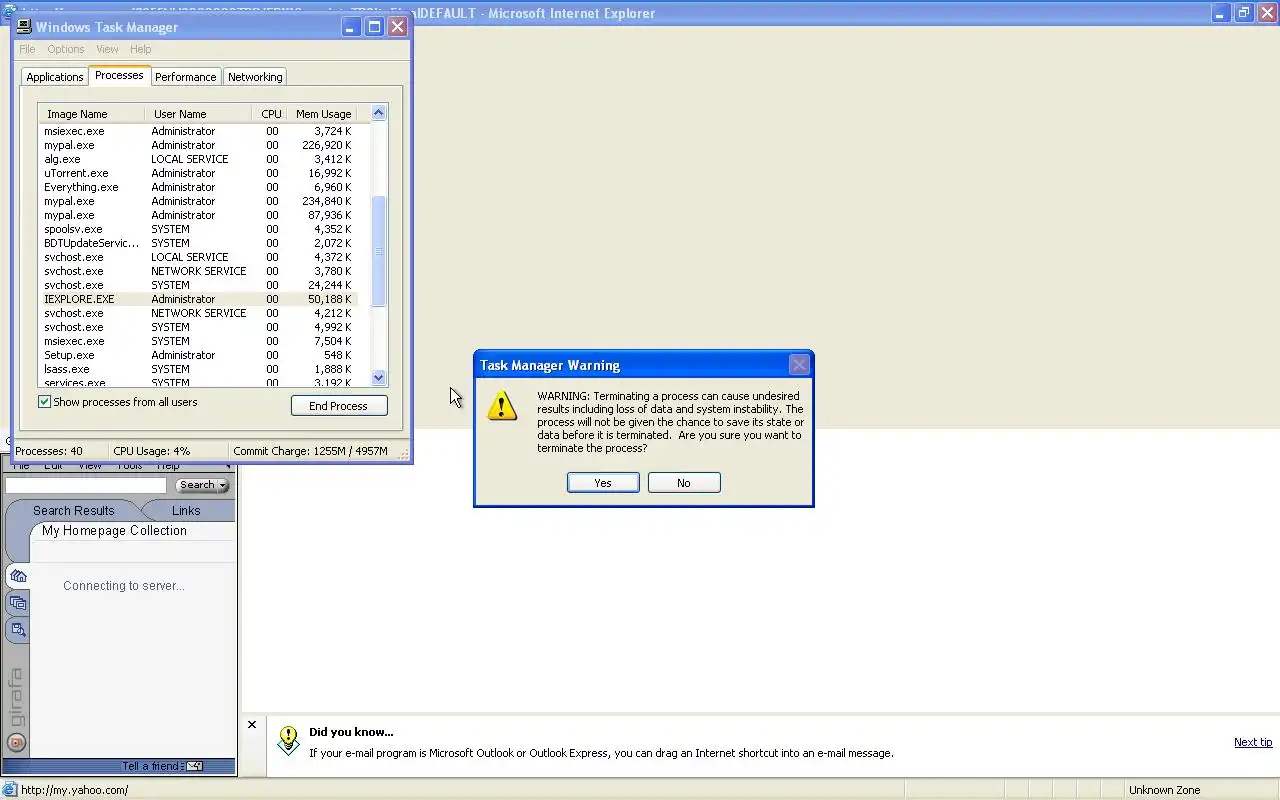Click the CPU Usage: 4% status entry

pyautogui.click(x=152, y=451)
